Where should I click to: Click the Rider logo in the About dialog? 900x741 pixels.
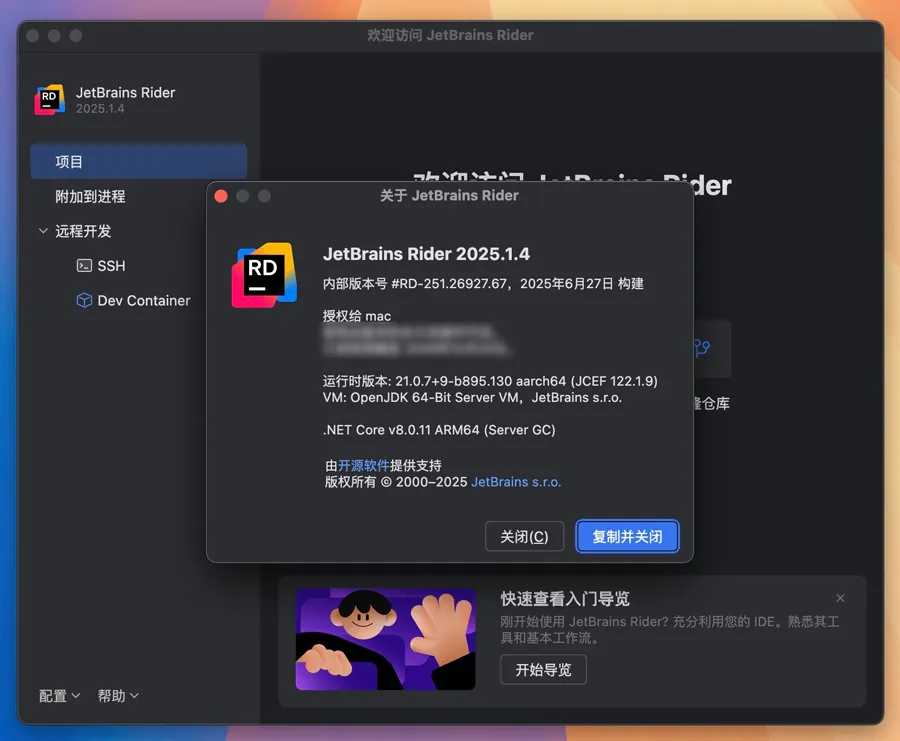coord(264,275)
